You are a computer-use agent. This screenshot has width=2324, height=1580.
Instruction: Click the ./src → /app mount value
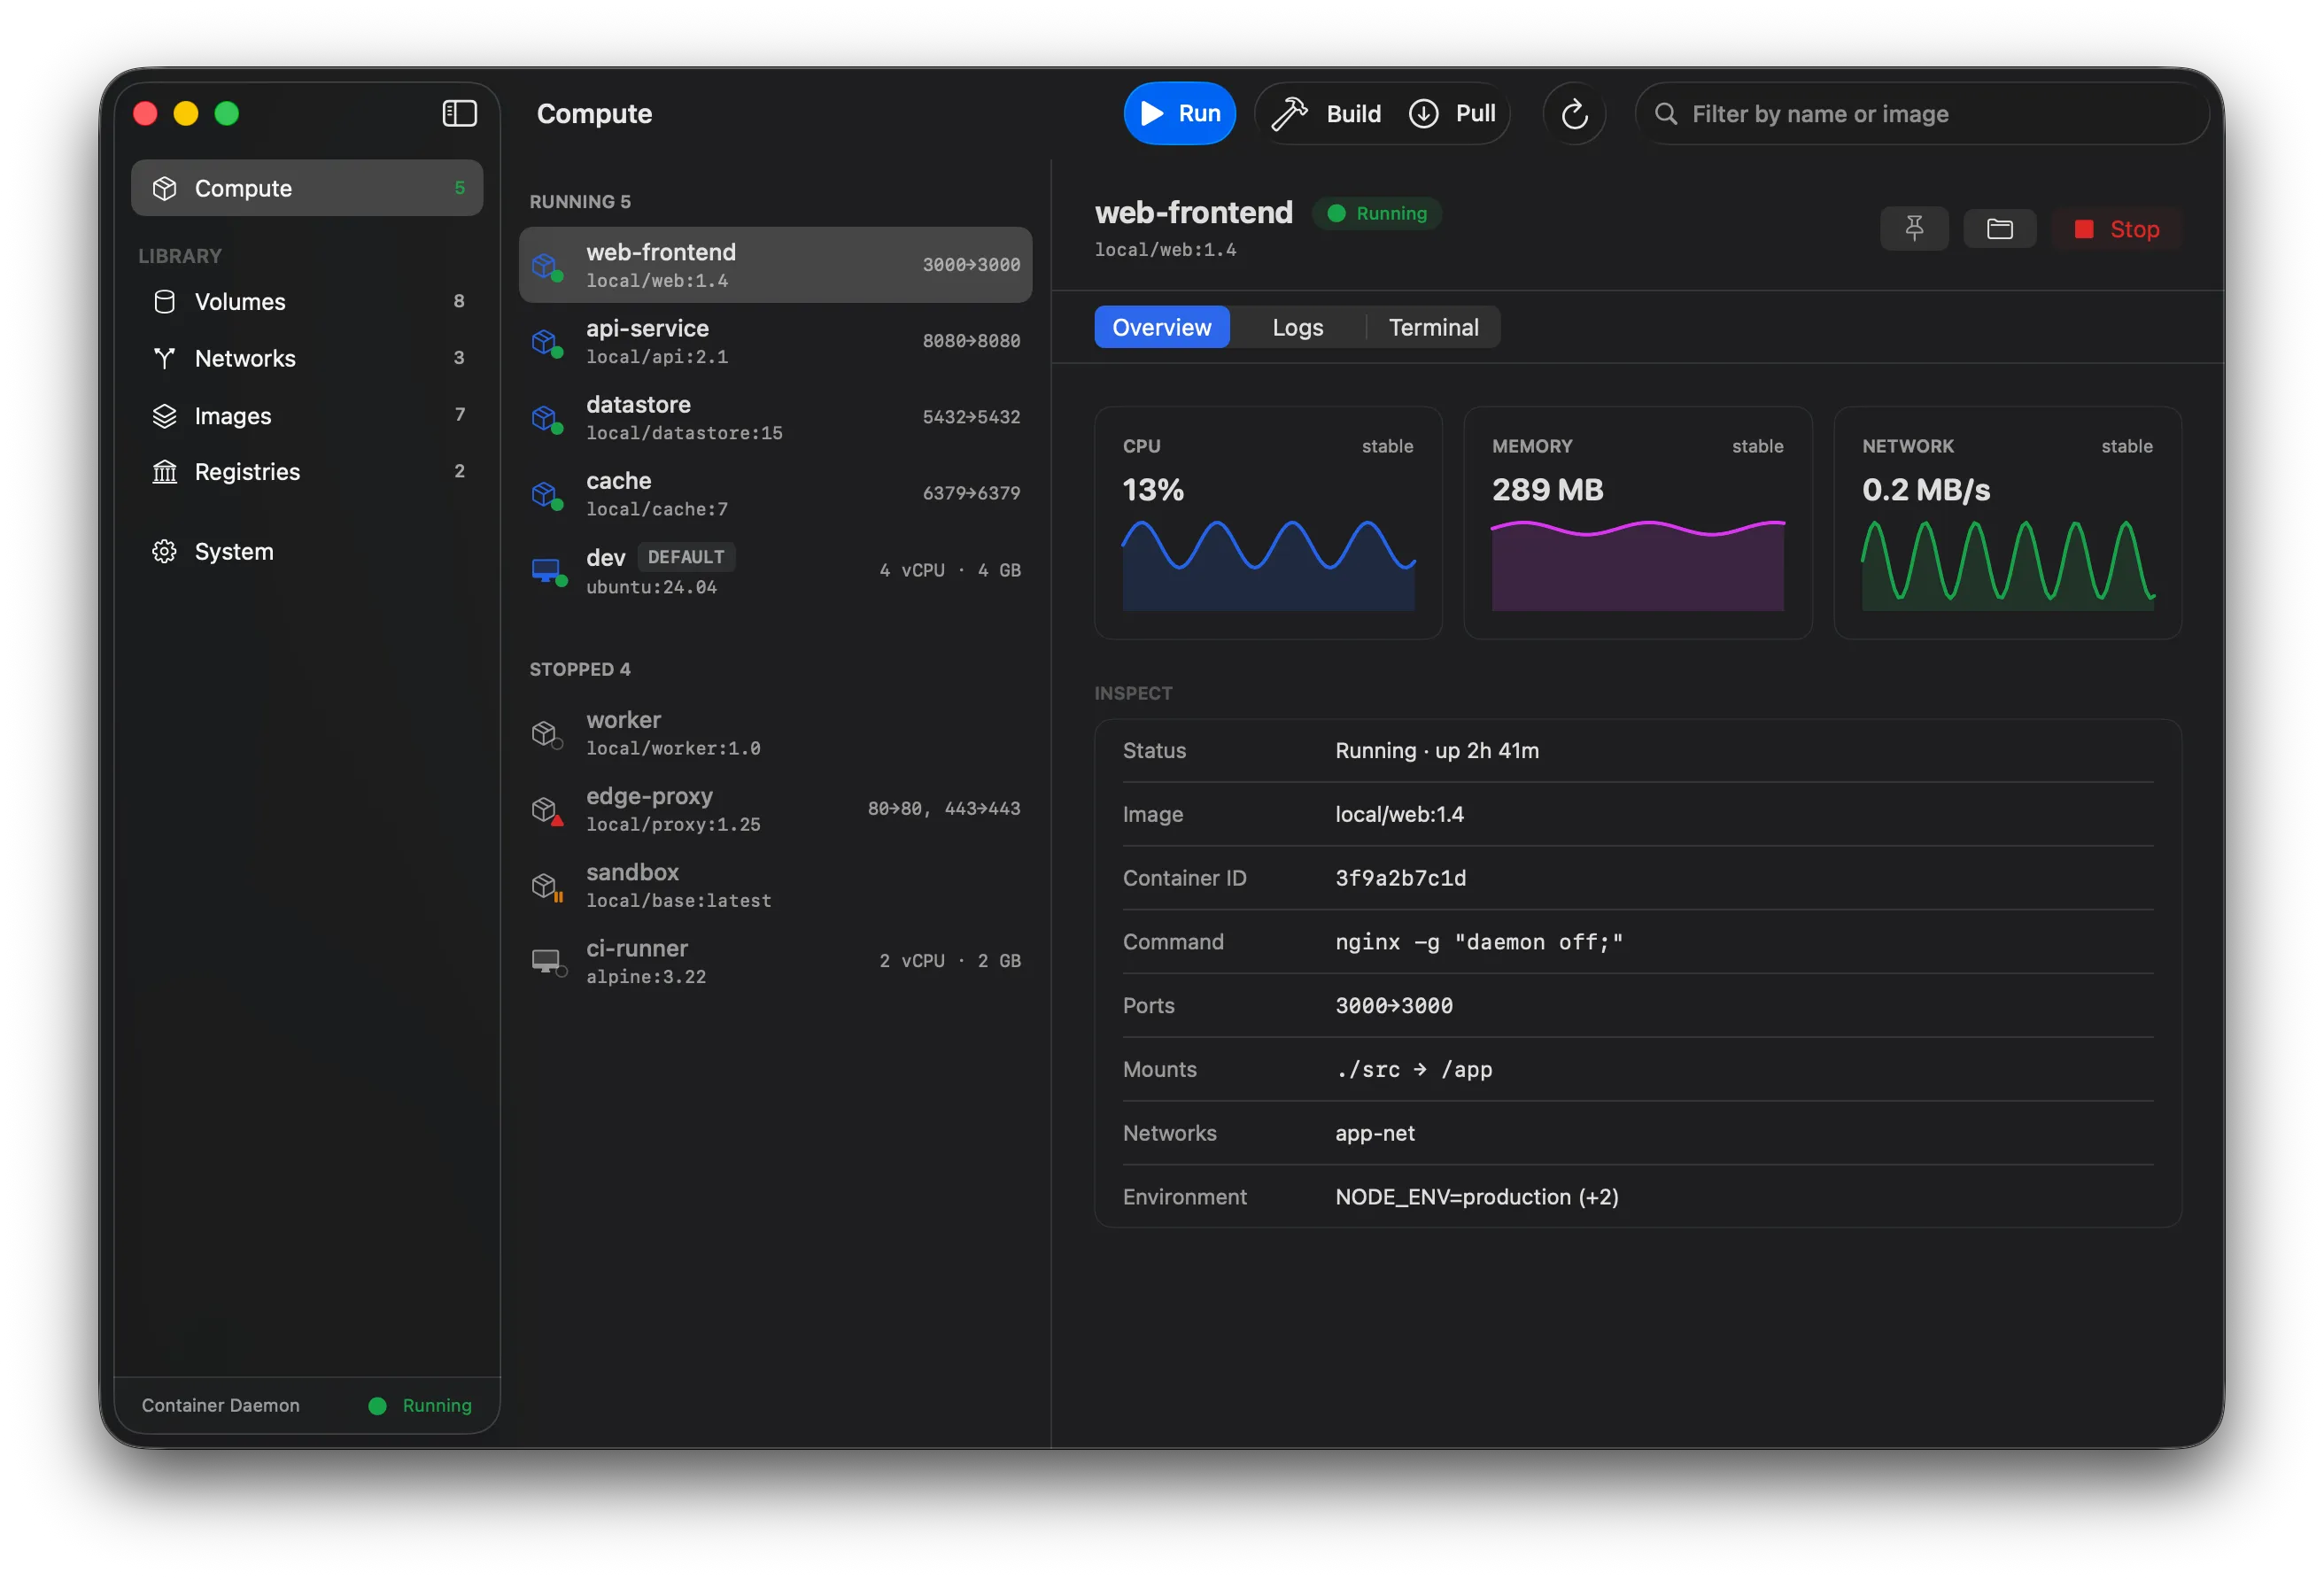1413,1069
